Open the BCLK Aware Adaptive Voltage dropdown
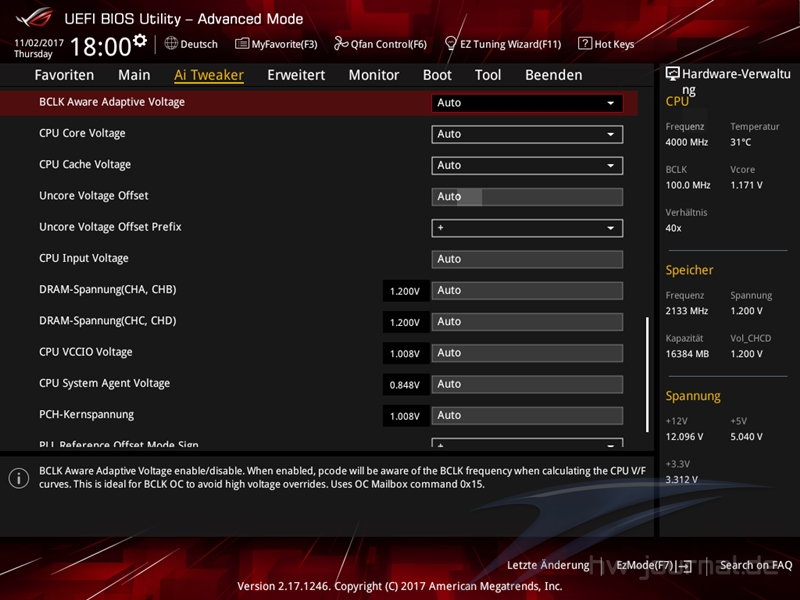The image size is (800, 600). click(527, 103)
